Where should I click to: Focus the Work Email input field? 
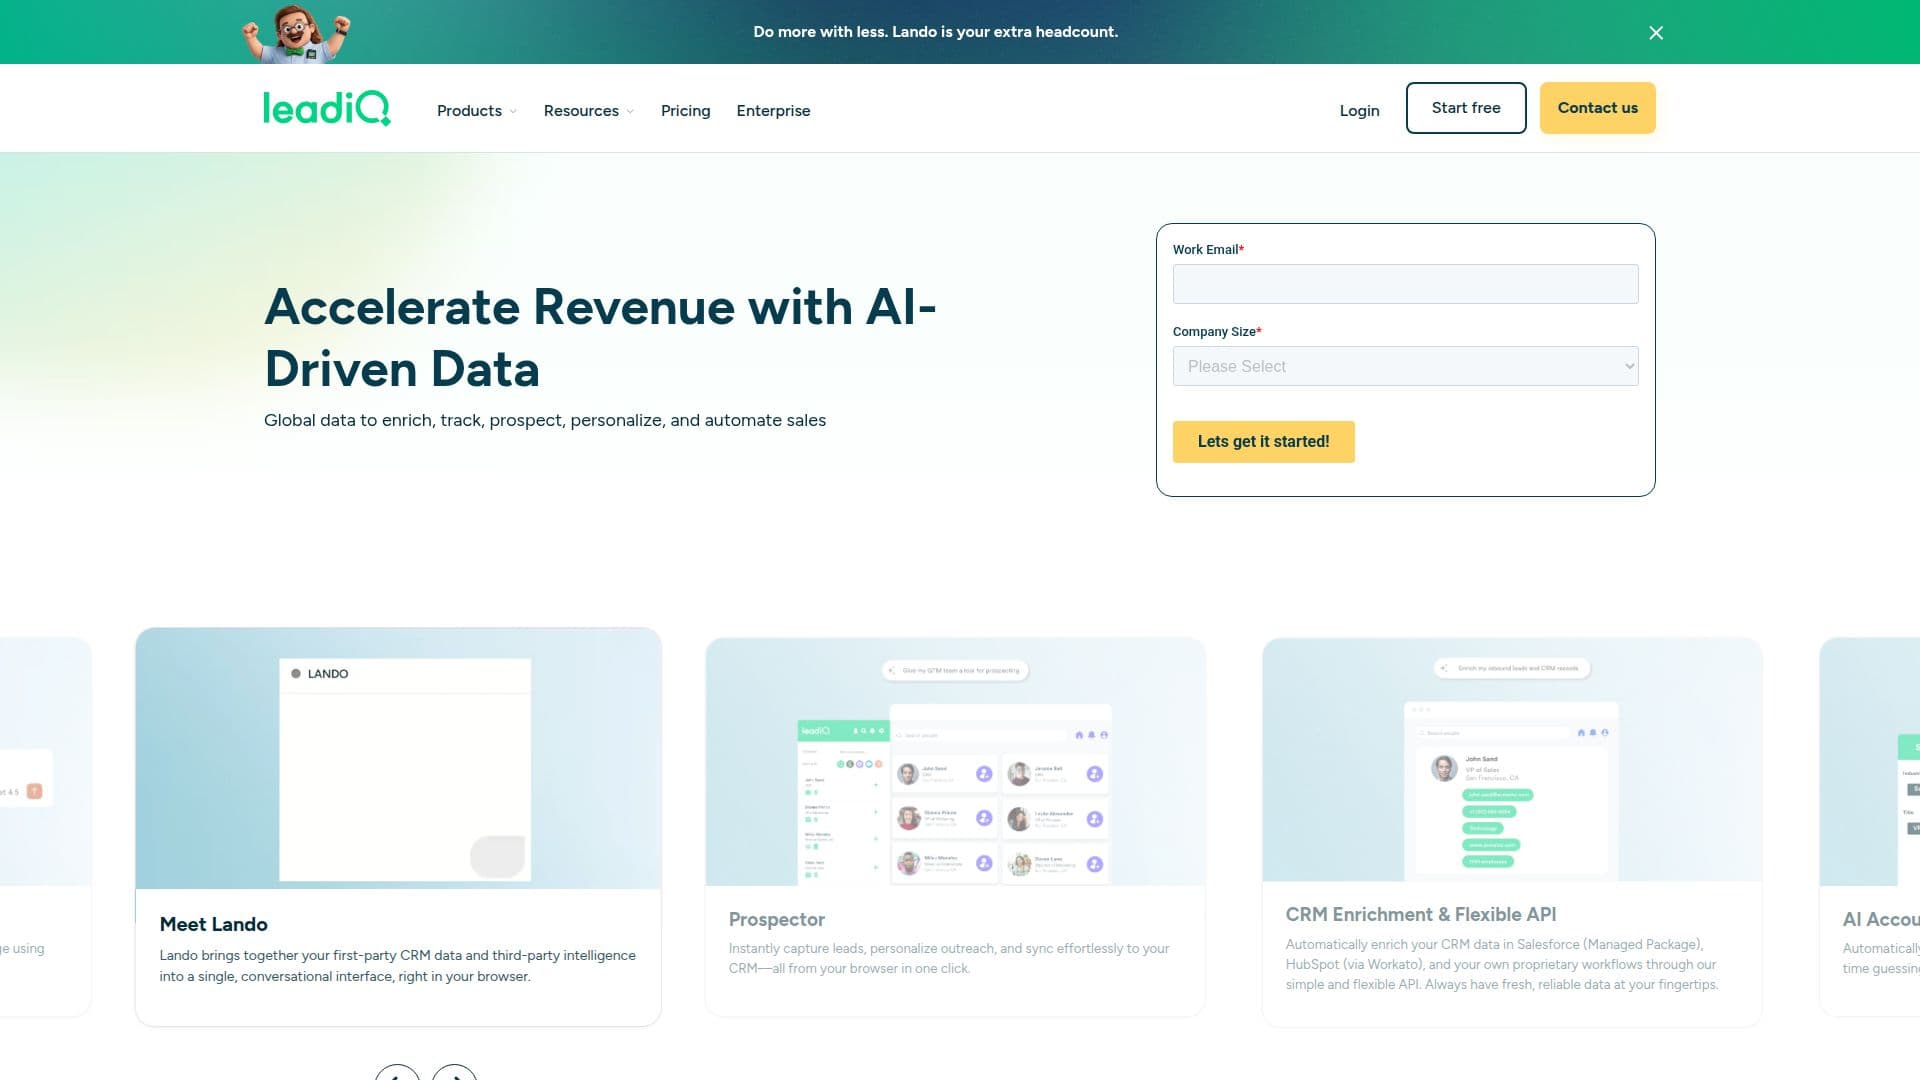click(1405, 284)
